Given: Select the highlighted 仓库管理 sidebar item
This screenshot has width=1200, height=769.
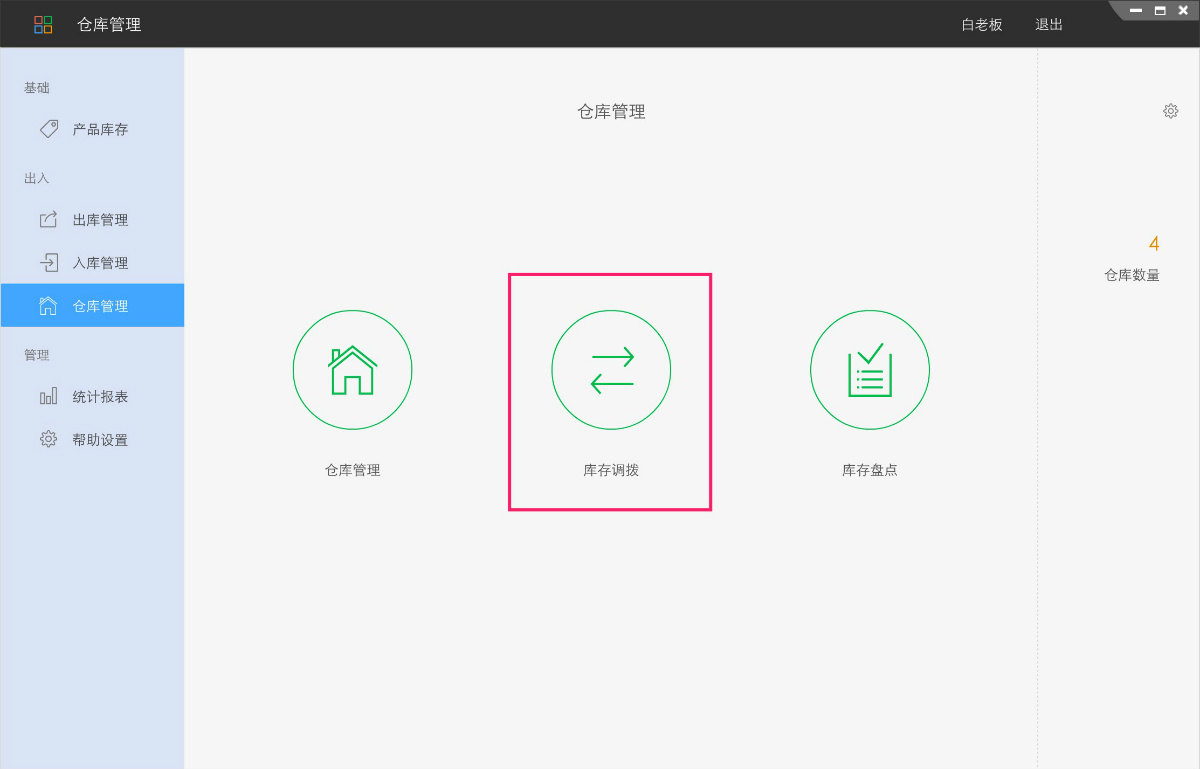Looking at the screenshot, I should [92, 305].
